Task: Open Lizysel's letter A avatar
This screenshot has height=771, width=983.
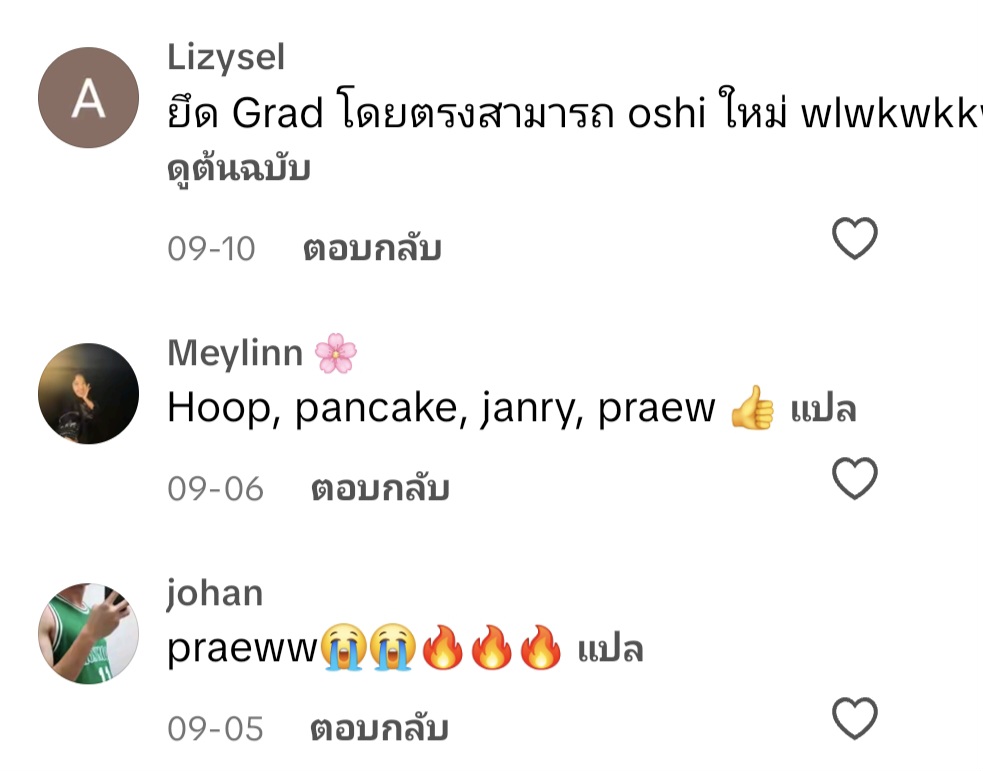Action: point(88,98)
